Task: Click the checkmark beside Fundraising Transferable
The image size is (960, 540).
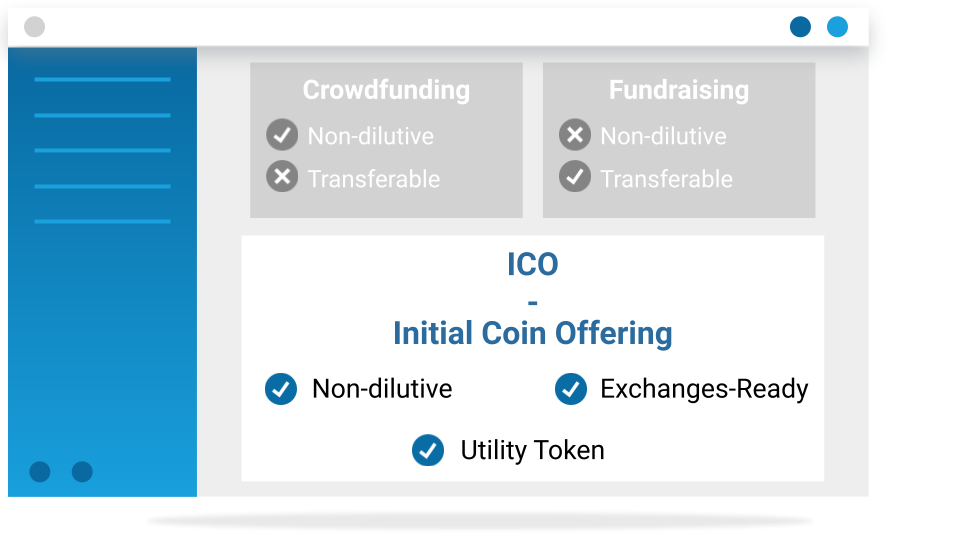Action: pyautogui.click(x=575, y=177)
